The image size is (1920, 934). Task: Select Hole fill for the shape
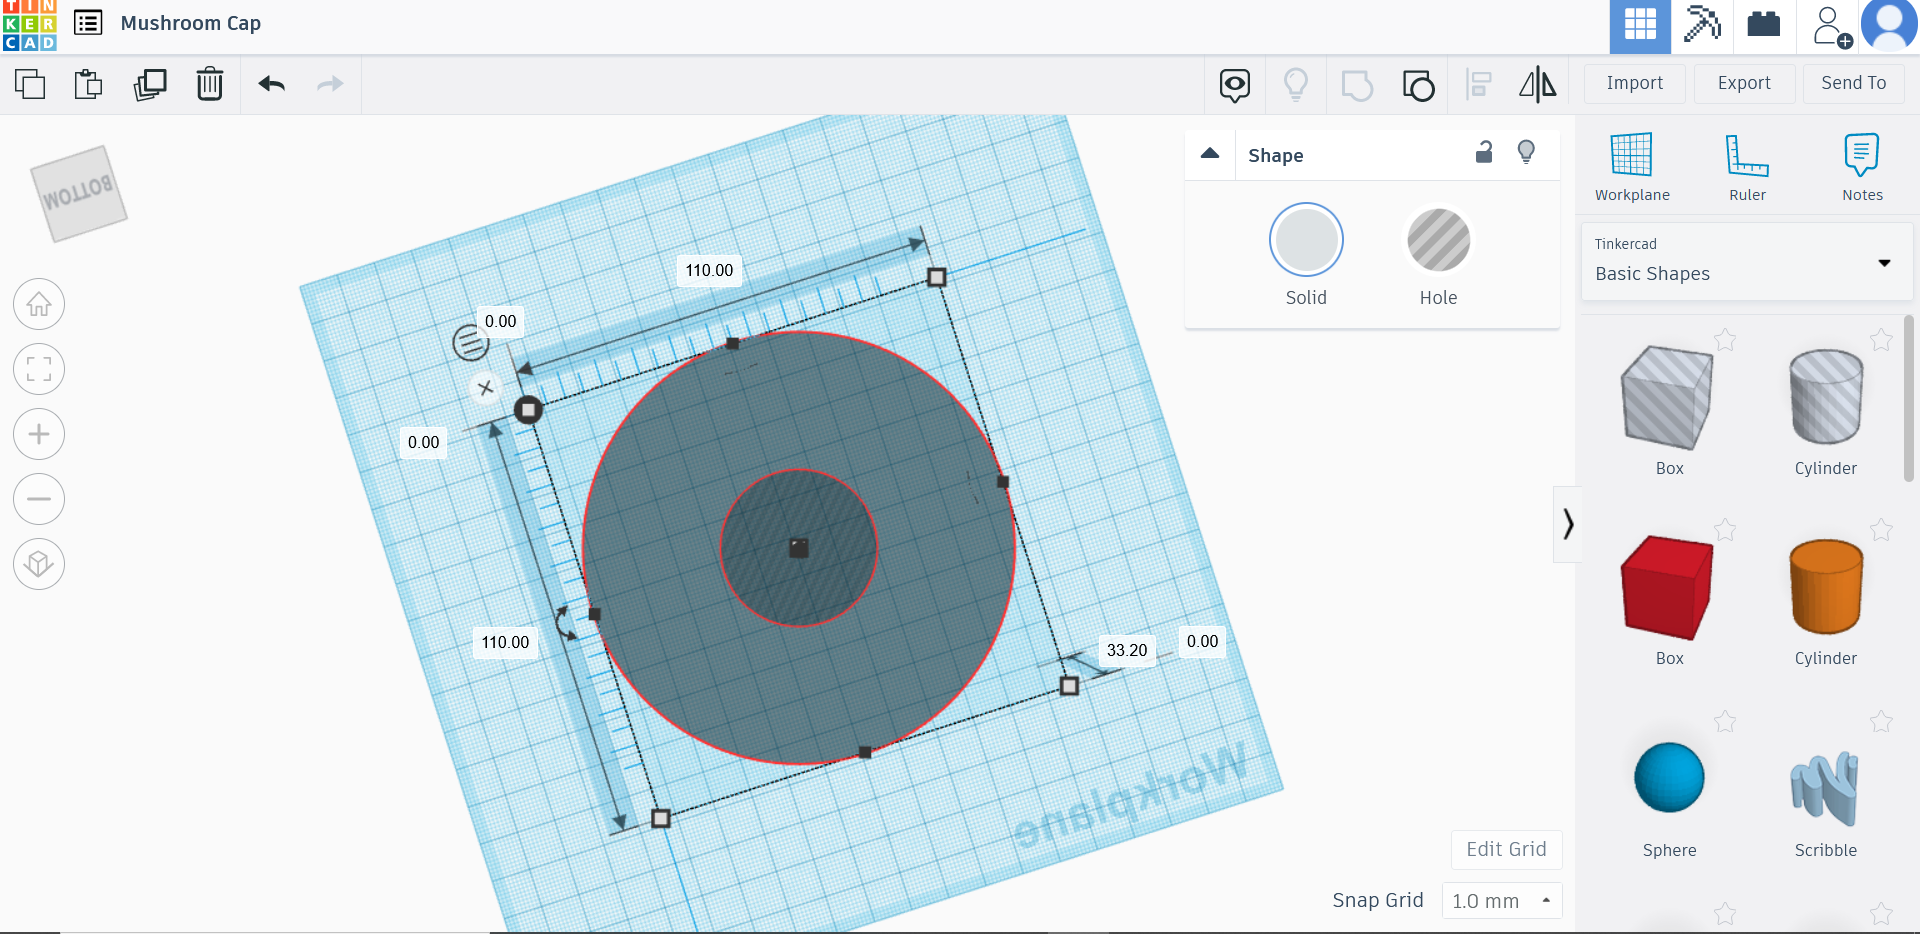[1438, 240]
